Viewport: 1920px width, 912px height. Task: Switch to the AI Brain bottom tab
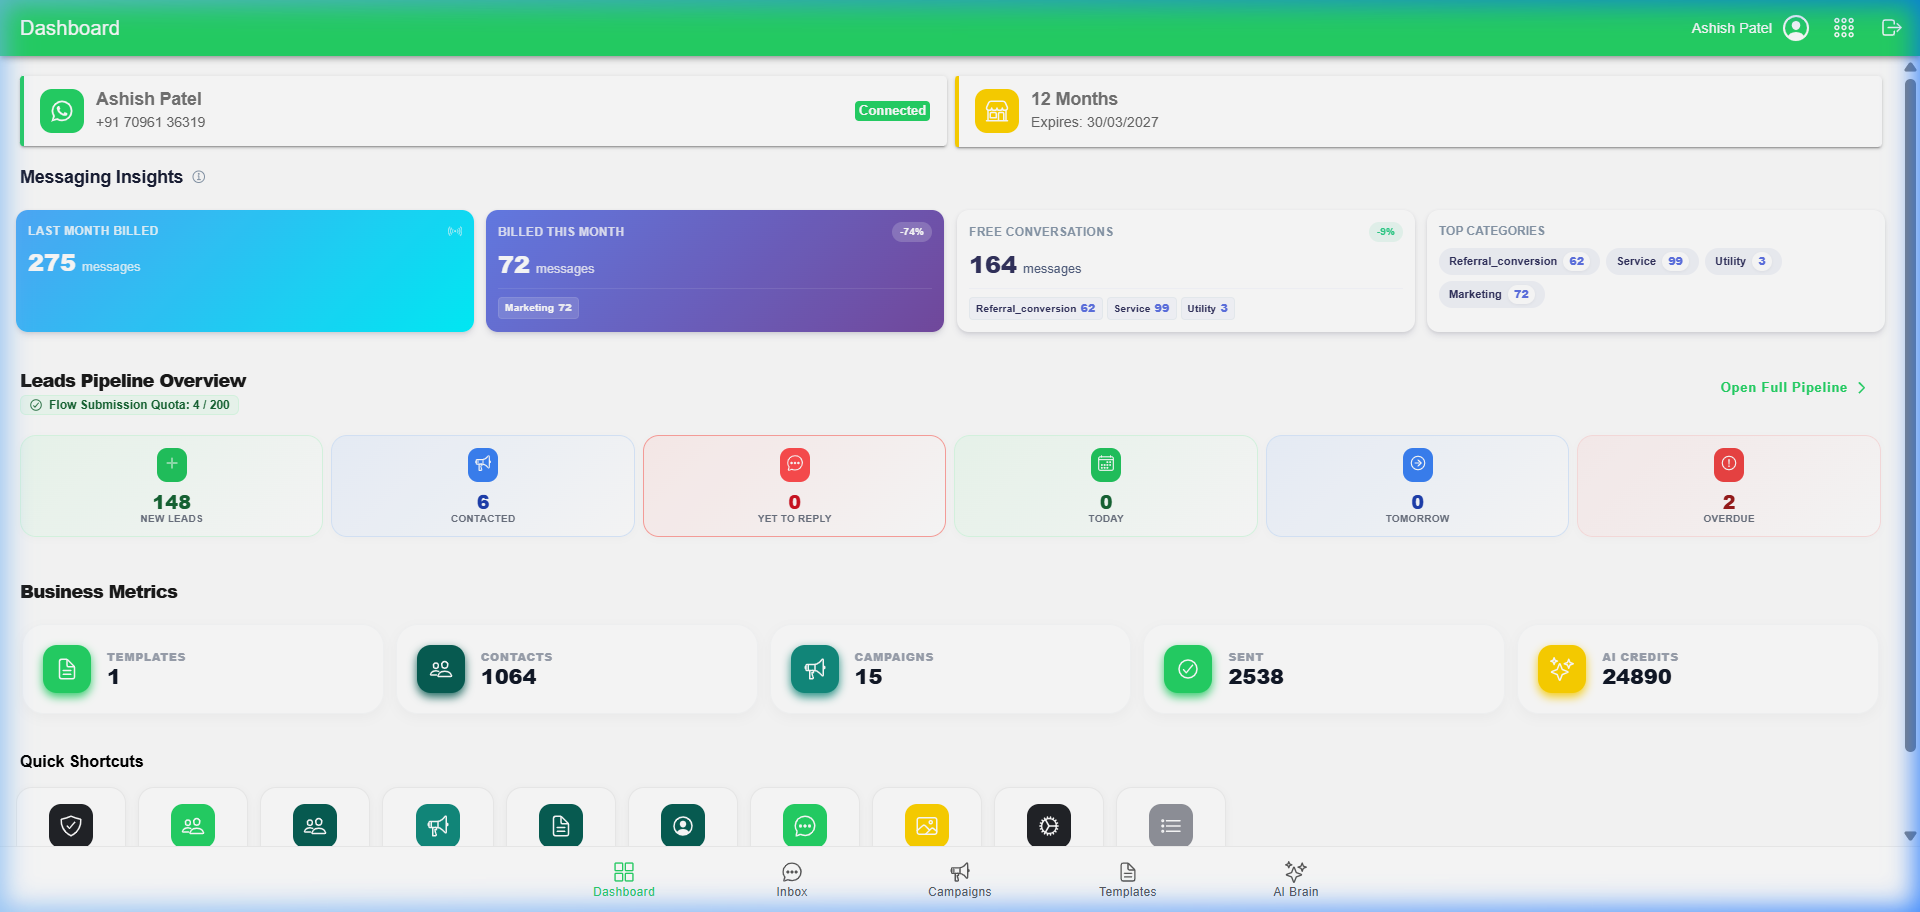1296,880
